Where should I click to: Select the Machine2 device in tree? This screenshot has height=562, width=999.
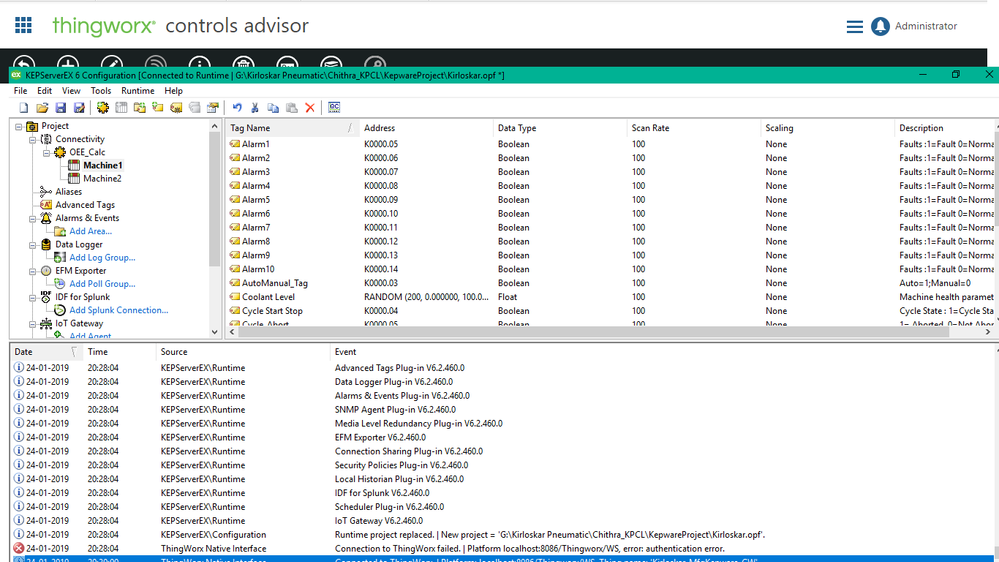point(102,178)
